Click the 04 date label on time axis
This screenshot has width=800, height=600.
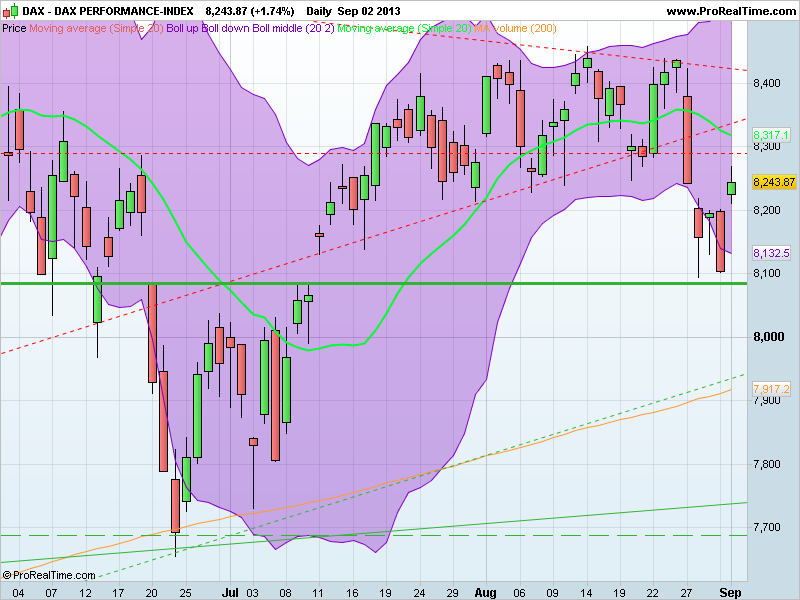[18, 593]
